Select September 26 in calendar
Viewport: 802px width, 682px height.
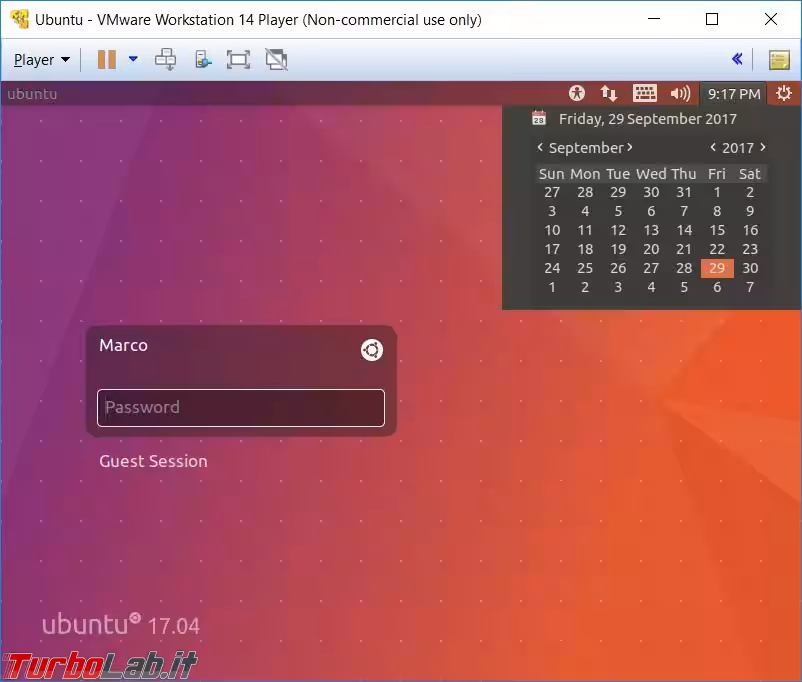pyautogui.click(x=618, y=268)
